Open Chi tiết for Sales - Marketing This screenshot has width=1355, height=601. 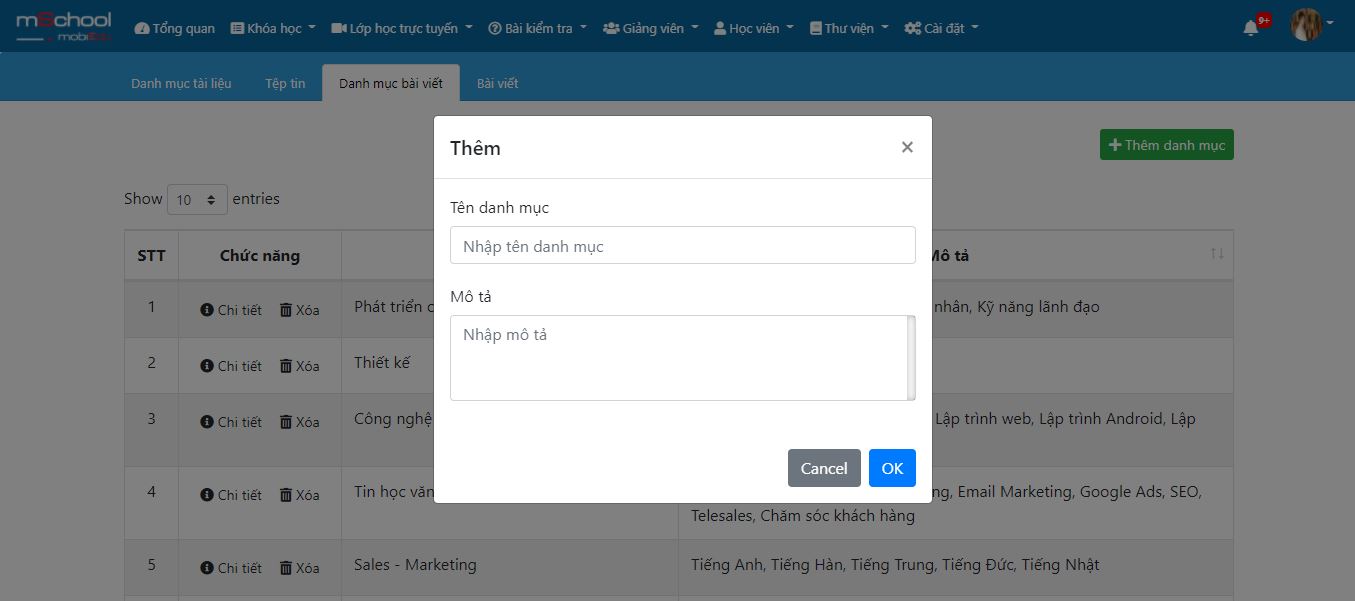pos(231,568)
